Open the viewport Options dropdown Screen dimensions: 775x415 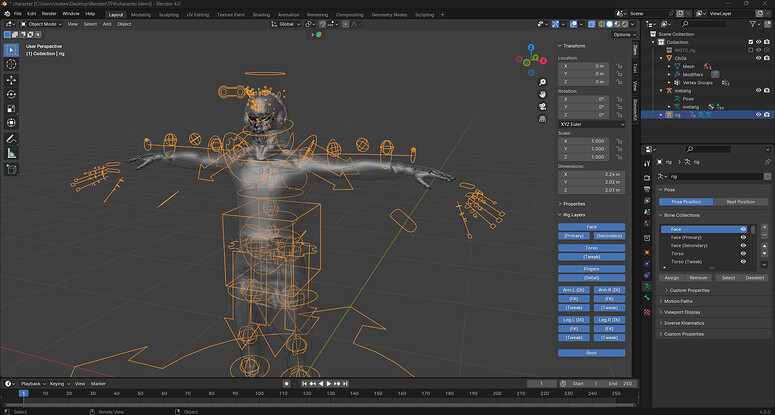624,35
